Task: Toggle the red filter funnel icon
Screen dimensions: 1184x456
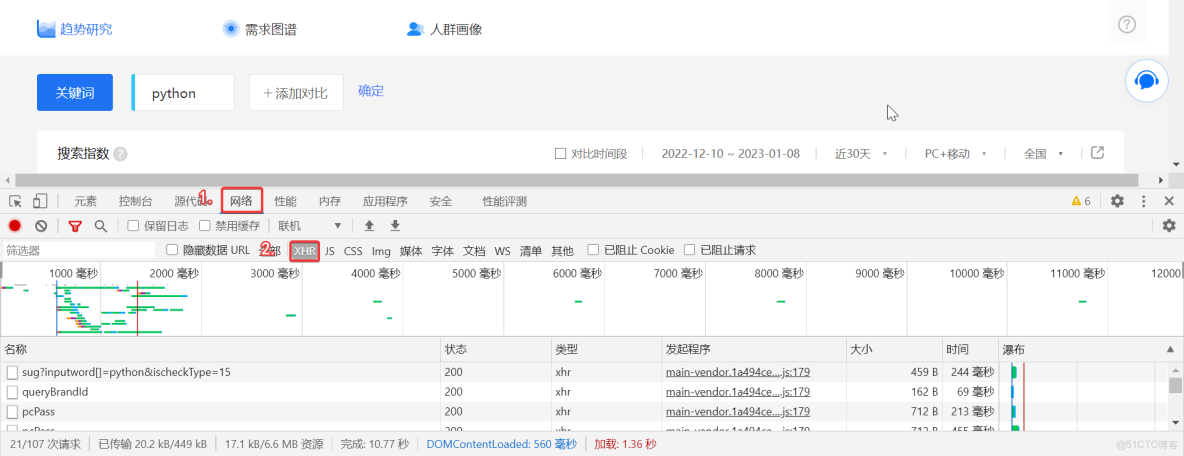Action: pyautogui.click(x=75, y=226)
